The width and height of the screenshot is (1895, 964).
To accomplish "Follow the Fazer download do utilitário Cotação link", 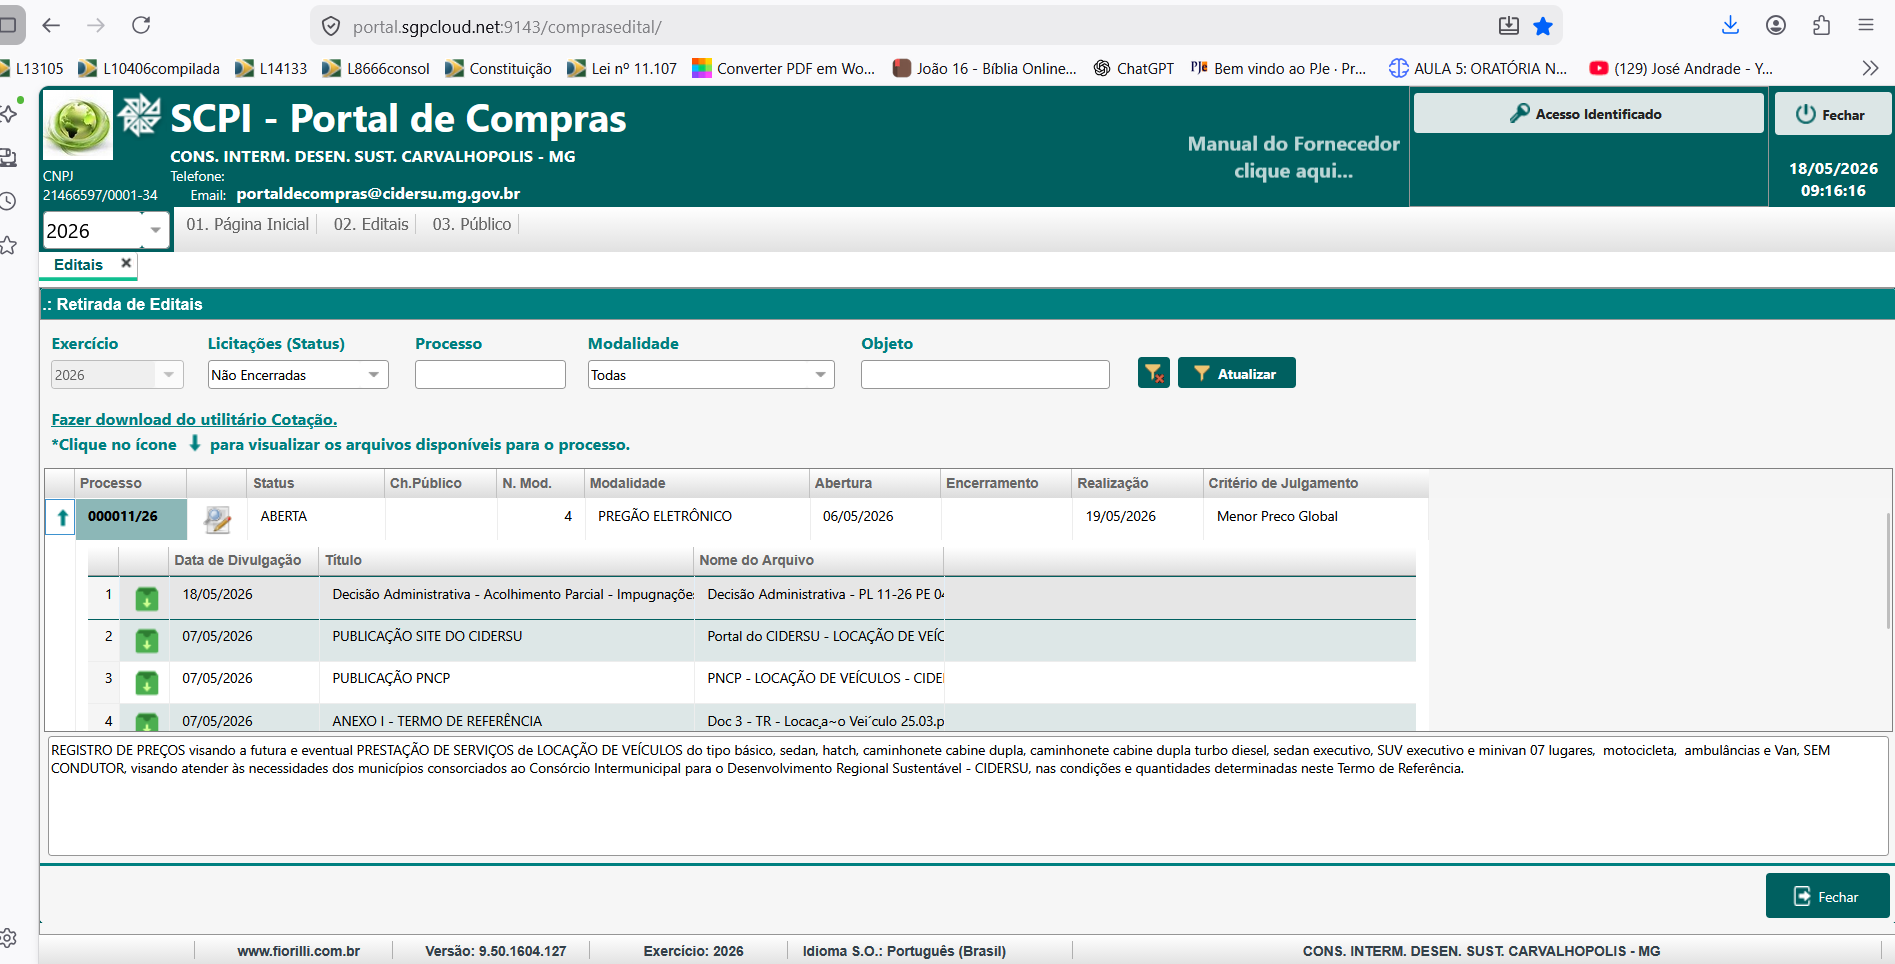I will [x=194, y=420].
